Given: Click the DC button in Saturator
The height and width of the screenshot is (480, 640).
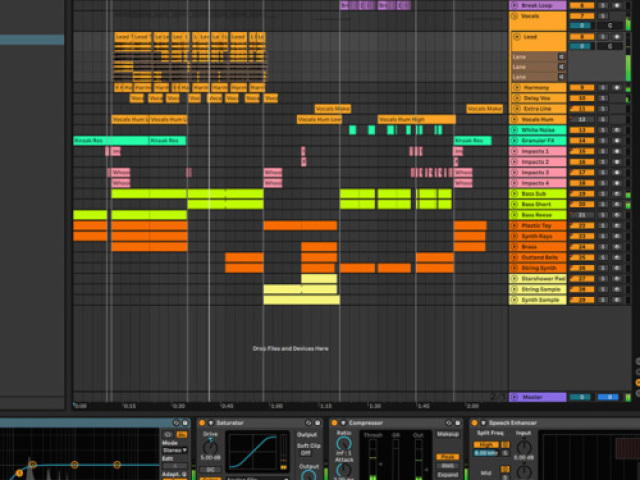Looking at the screenshot, I should (x=211, y=470).
